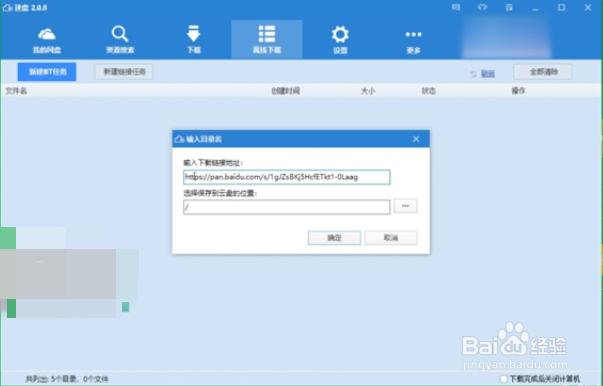The width and height of the screenshot is (603, 386).
Task: Click the 新建链接任务 button
Action: 124,72
